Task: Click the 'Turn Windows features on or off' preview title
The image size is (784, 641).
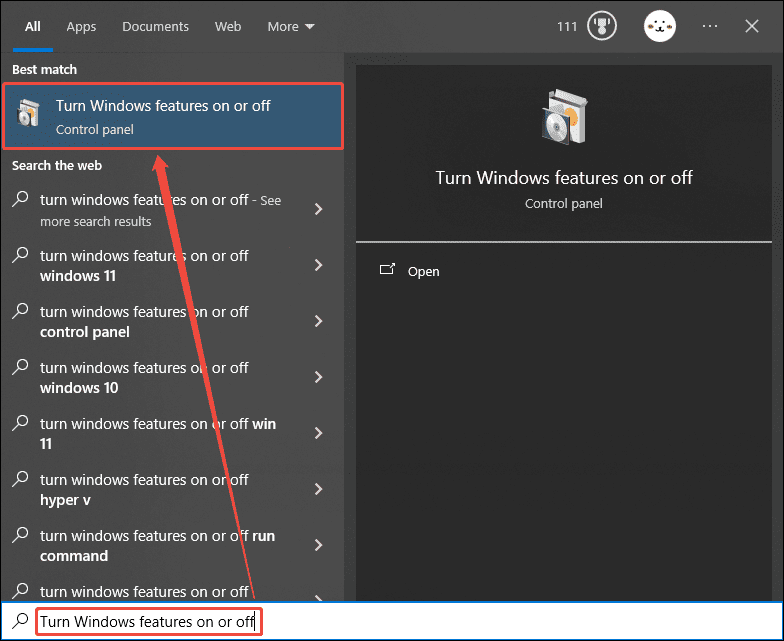Action: pyautogui.click(x=564, y=178)
